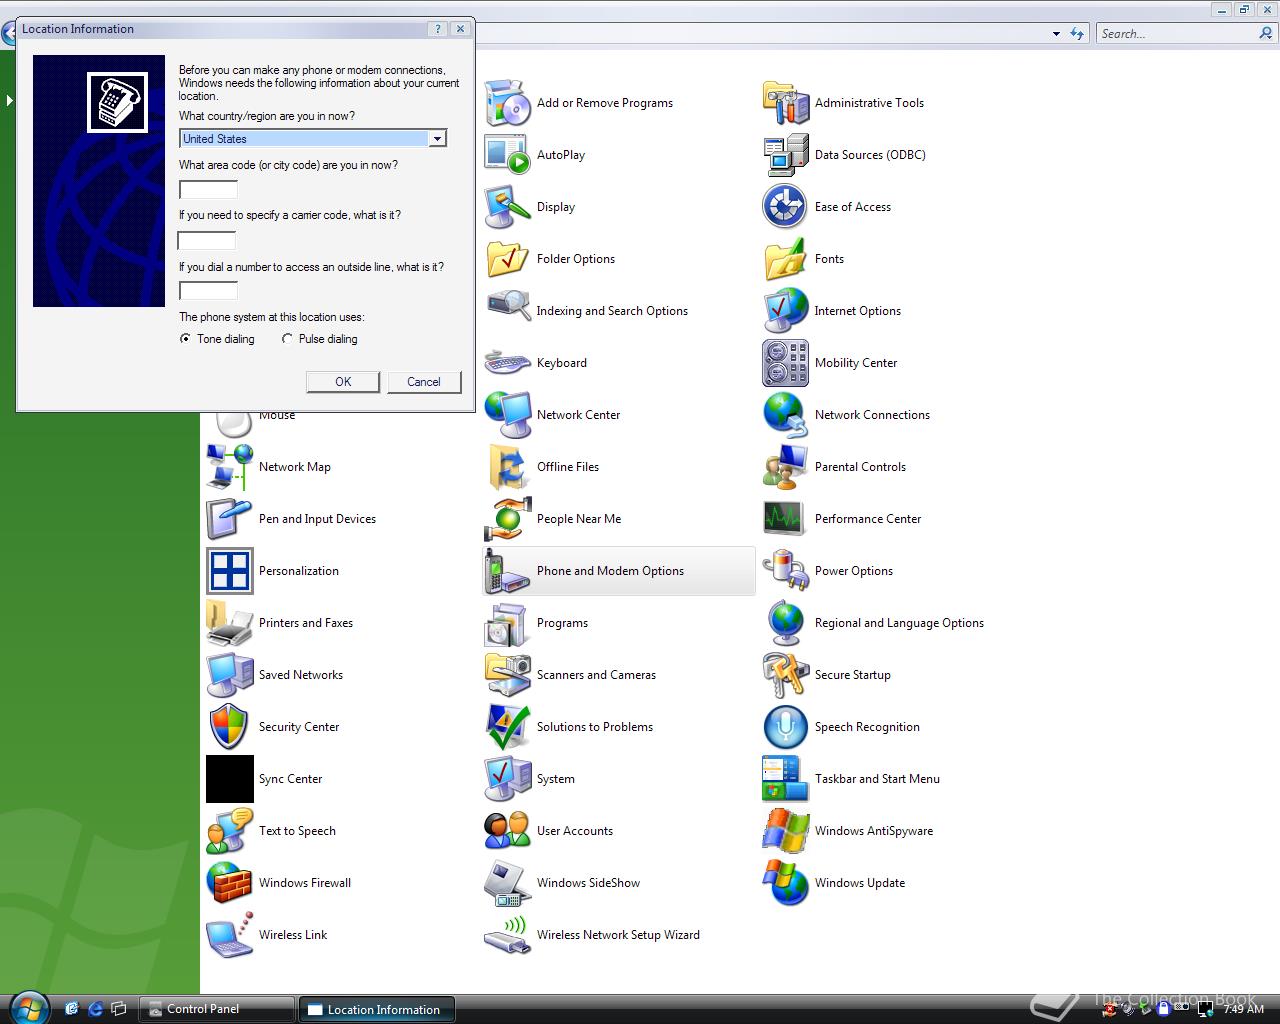Open Security Center icon
1280x1024 pixels.
tap(230, 727)
